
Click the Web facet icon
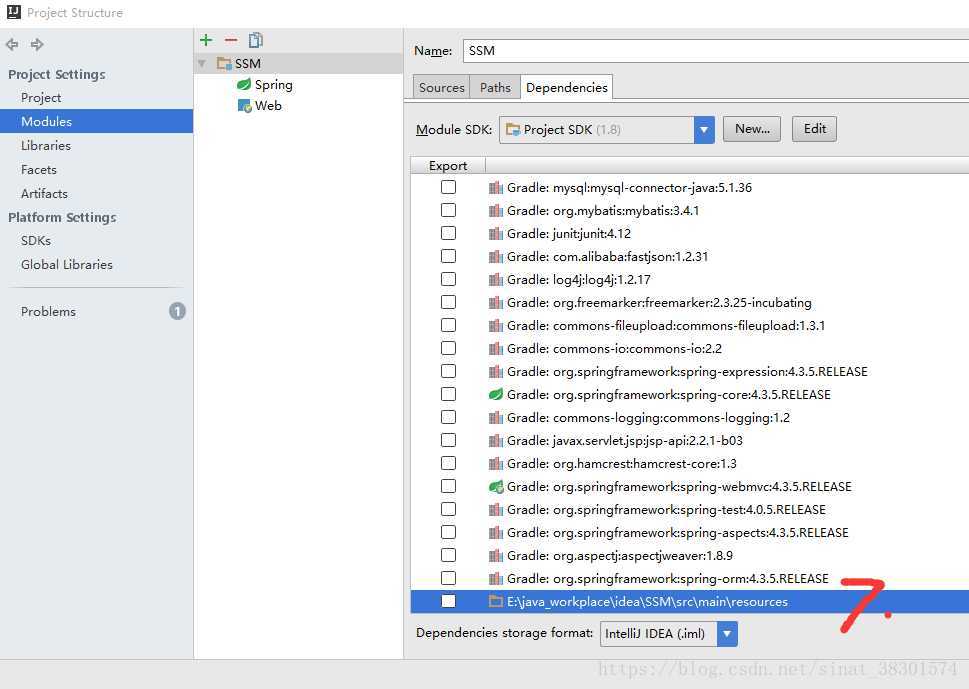pyautogui.click(x=245, y=106)
